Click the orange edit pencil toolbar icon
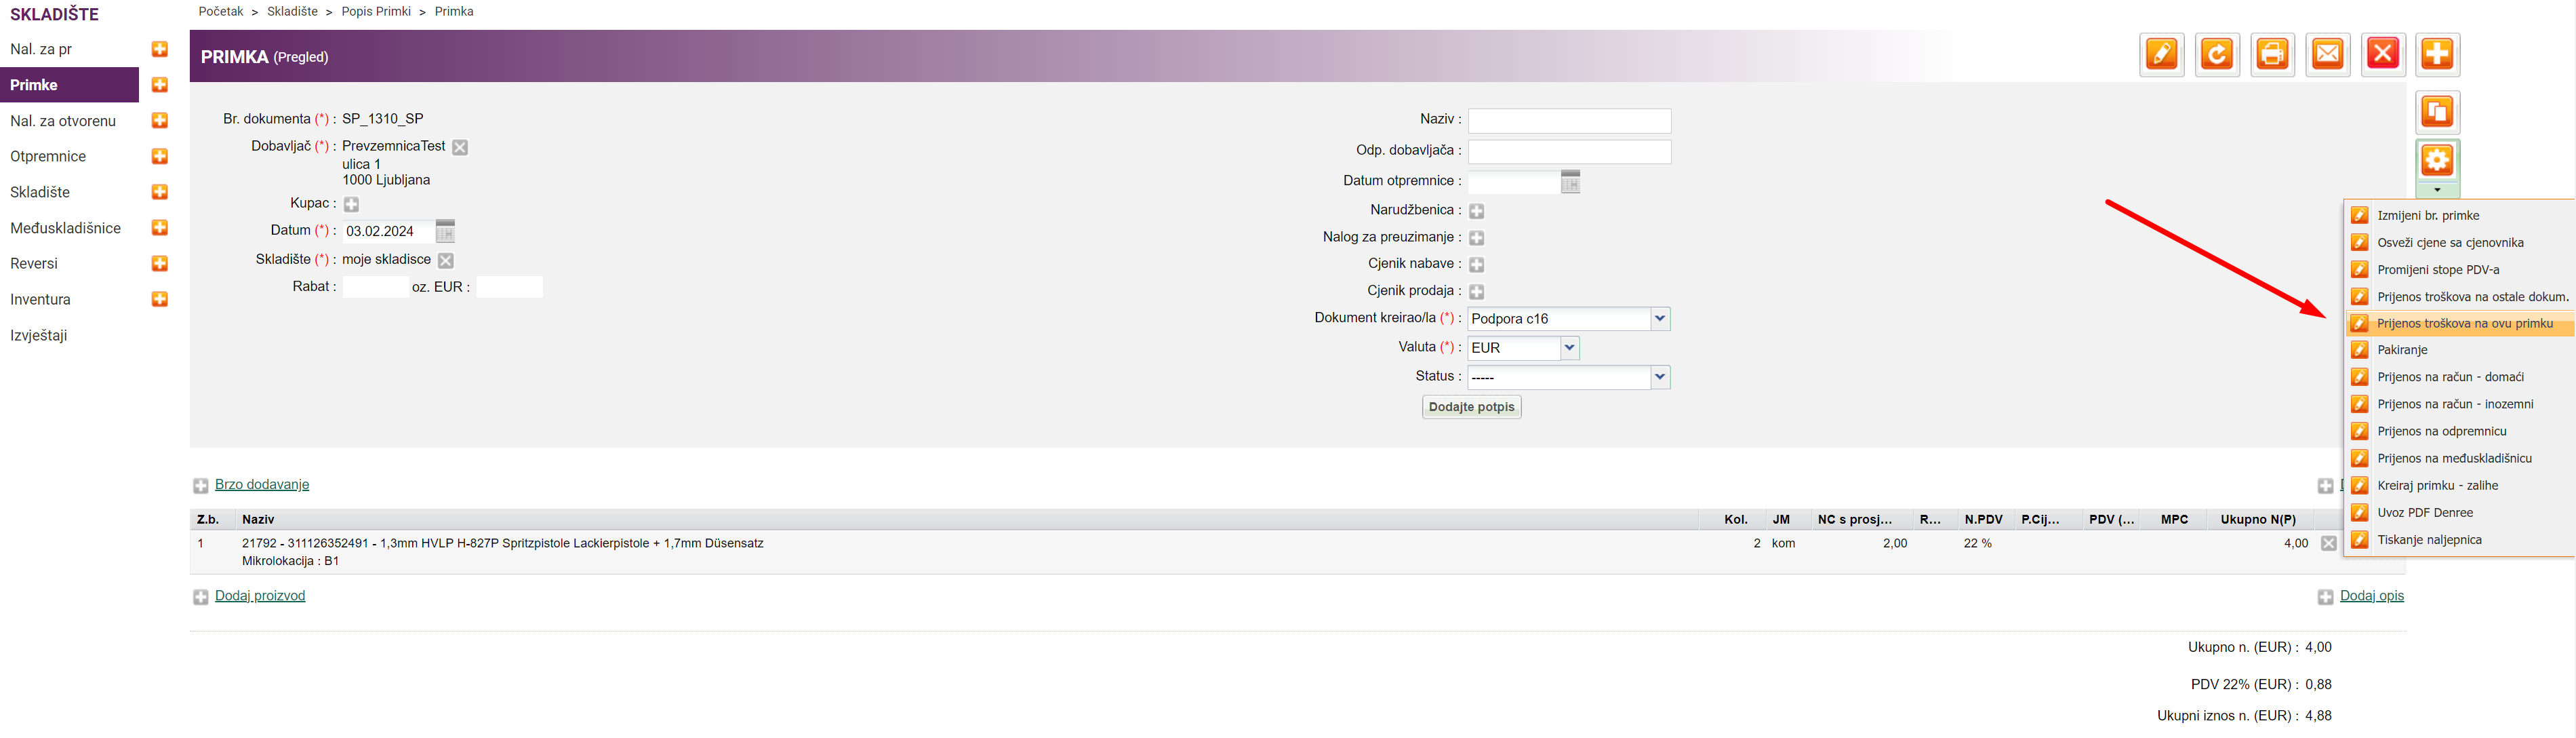The width and height of the screenshot is (2576, 738). 2161,55
